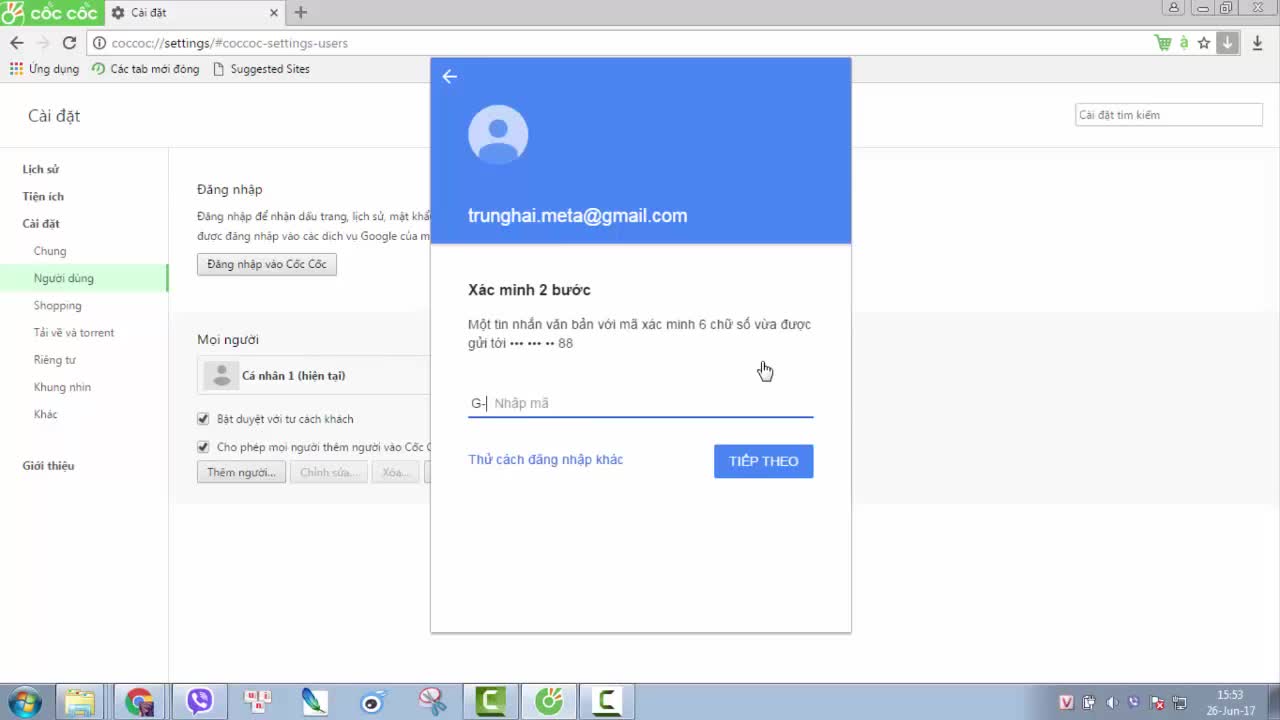Open Giới thiệu in the sidebar
This screenshot has height=720, width=1280.
(48, 466)
